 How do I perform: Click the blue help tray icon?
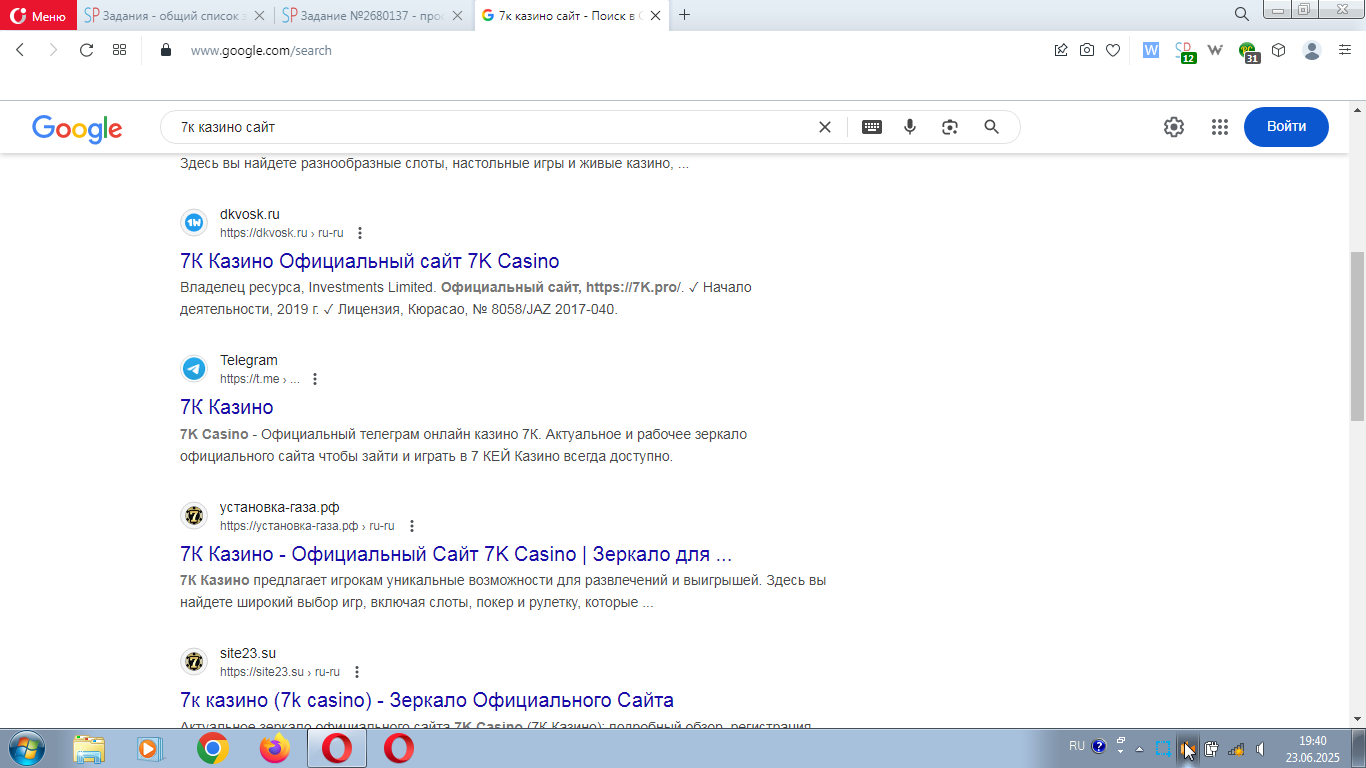pos(1099,746)
